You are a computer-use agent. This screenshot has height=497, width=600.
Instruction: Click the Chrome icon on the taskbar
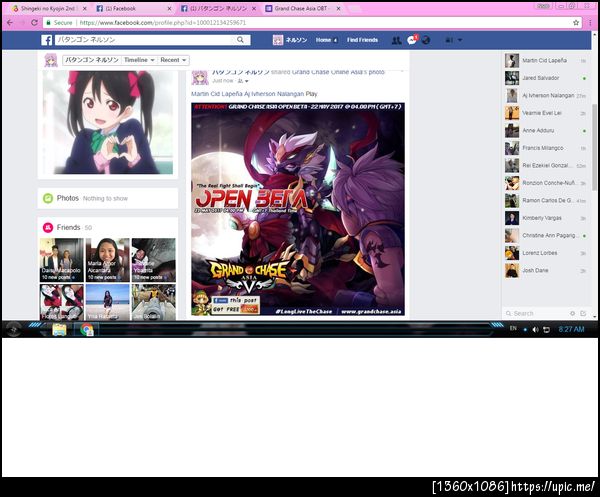pos(87,329)
